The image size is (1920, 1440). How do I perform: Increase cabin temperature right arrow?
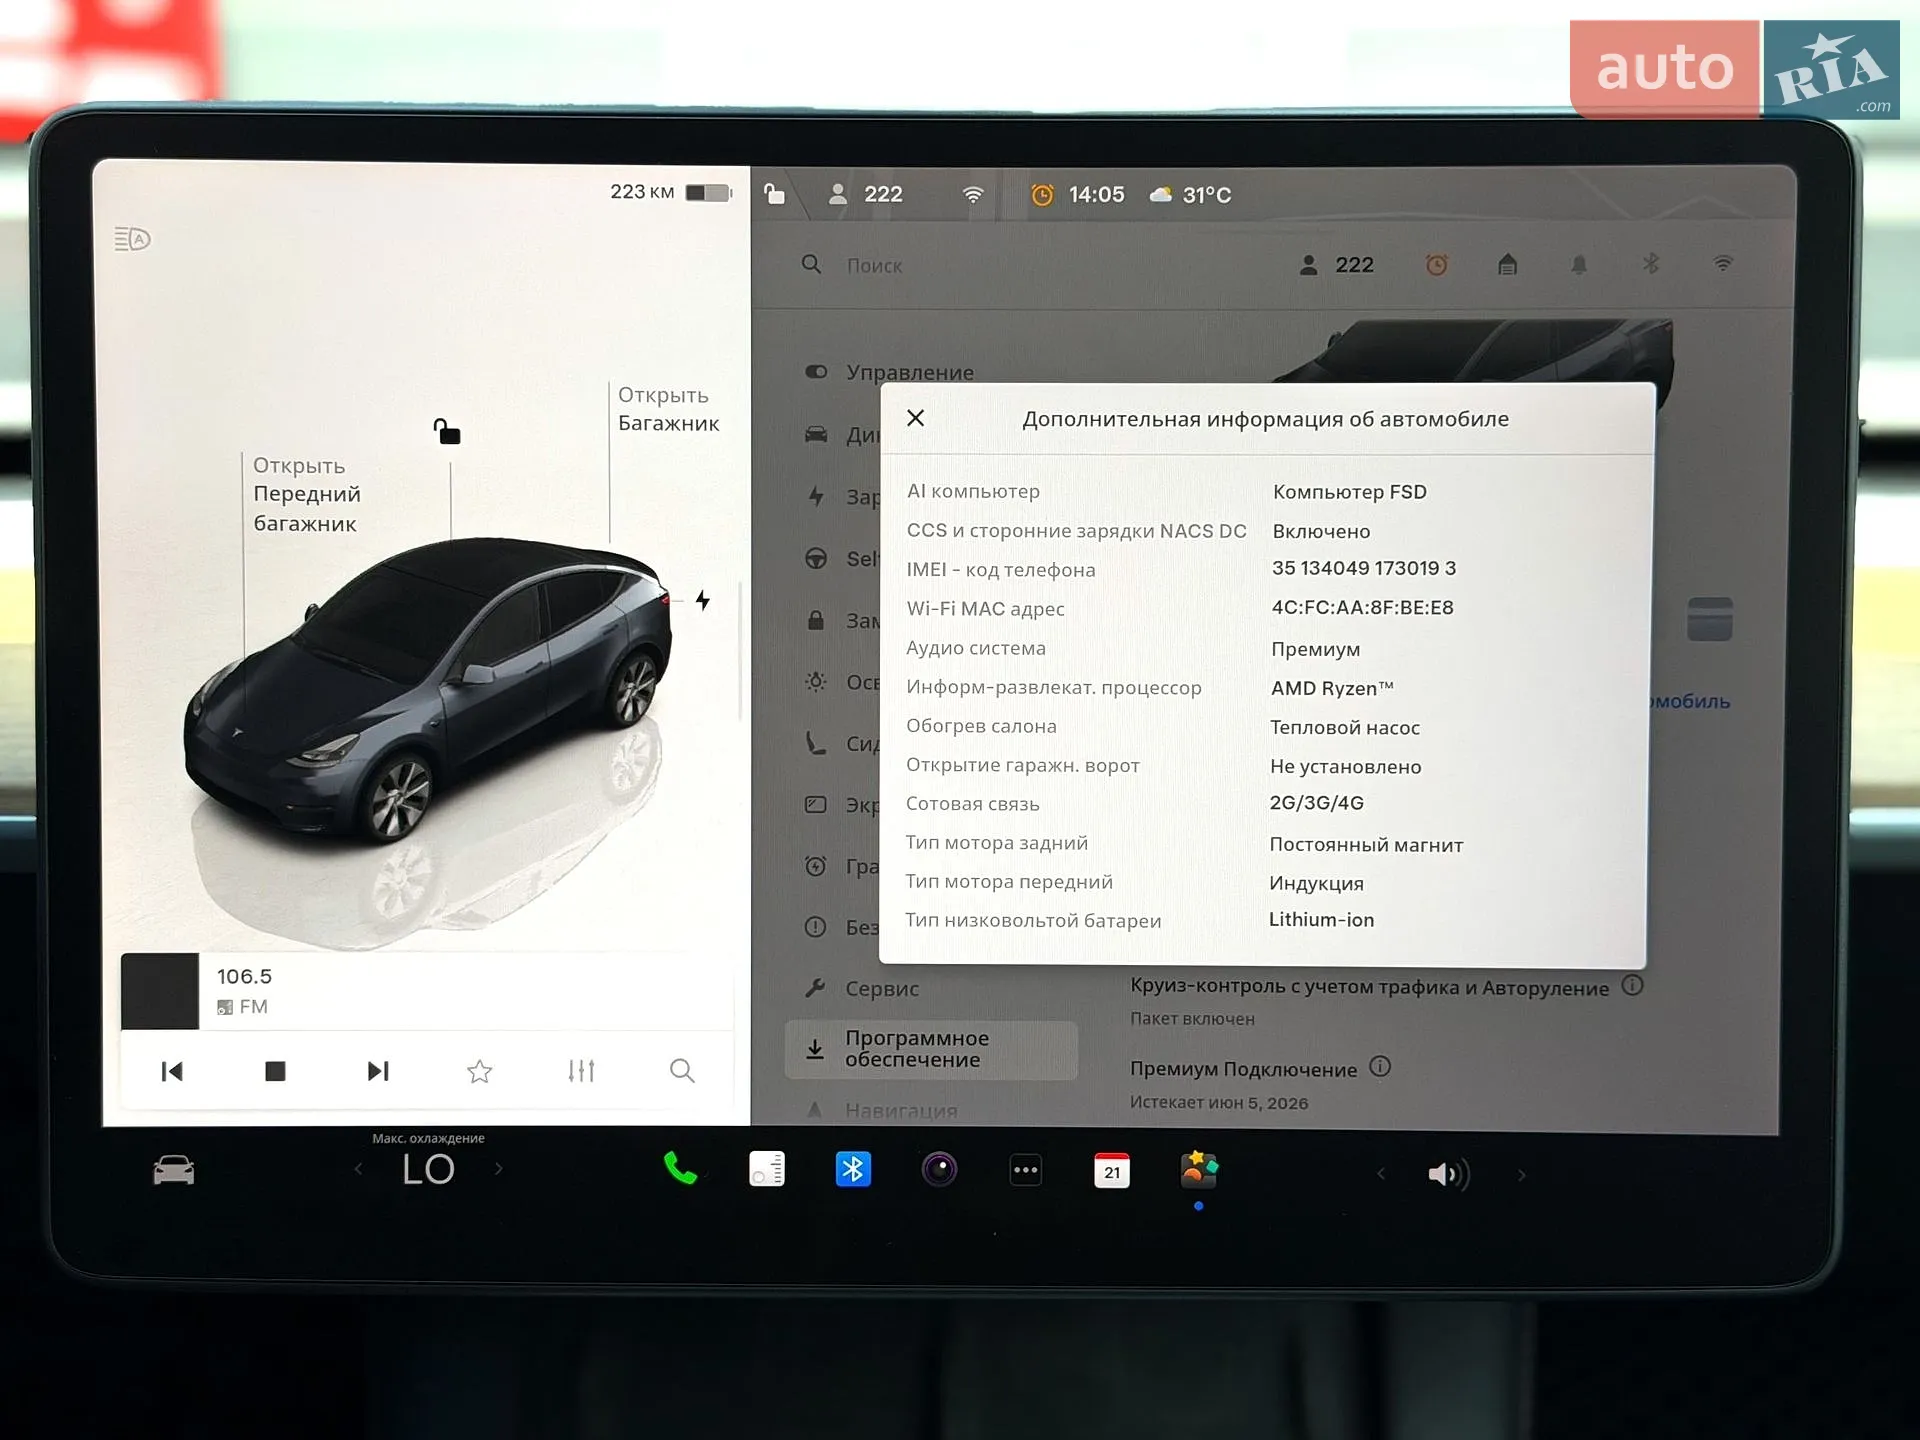coord(499,1168)
